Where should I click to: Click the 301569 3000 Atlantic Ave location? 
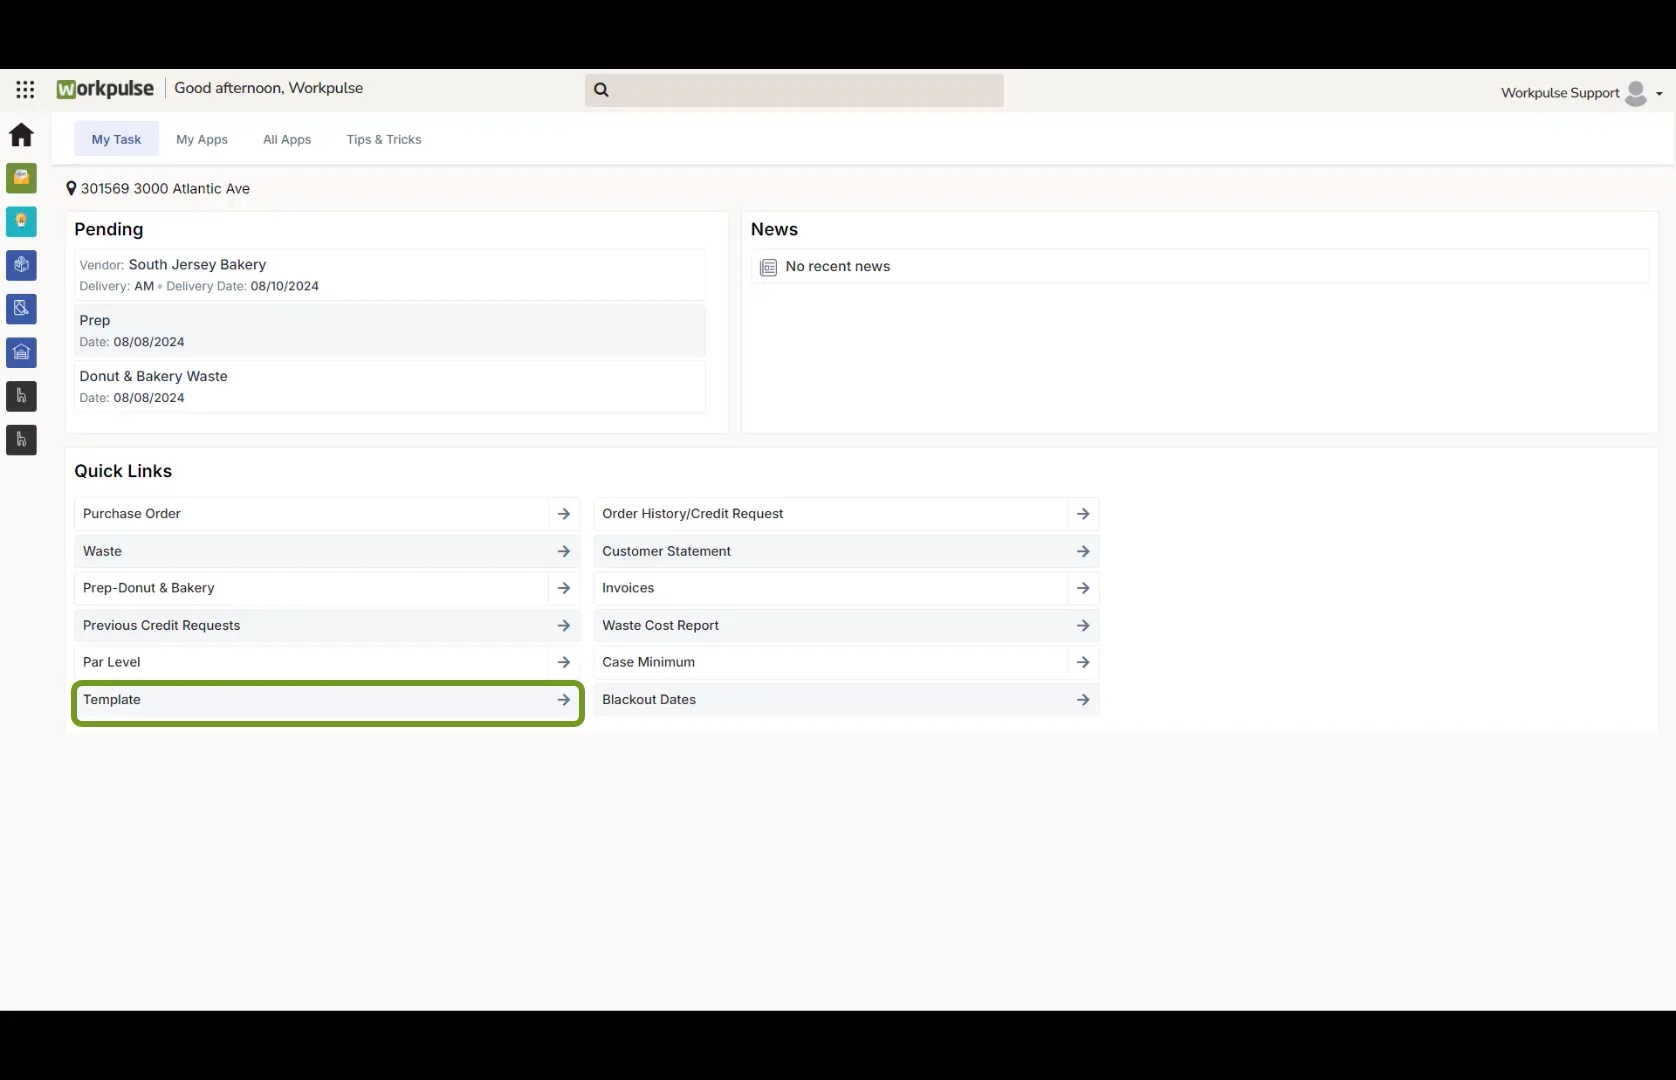pos(165,188)
